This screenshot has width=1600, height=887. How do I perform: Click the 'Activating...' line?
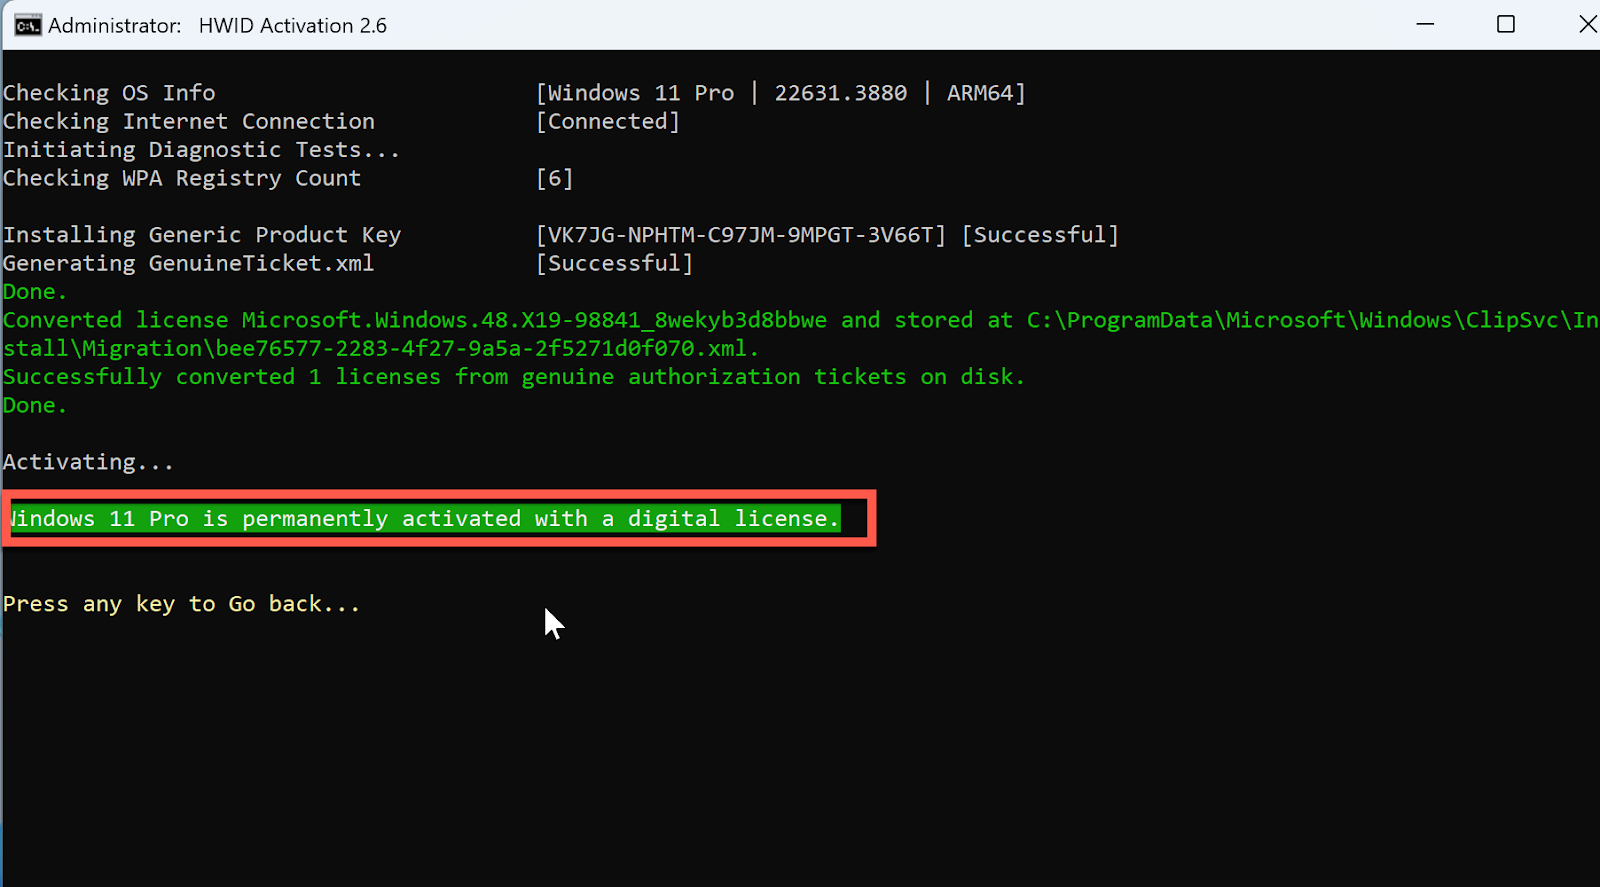point(88,462)
